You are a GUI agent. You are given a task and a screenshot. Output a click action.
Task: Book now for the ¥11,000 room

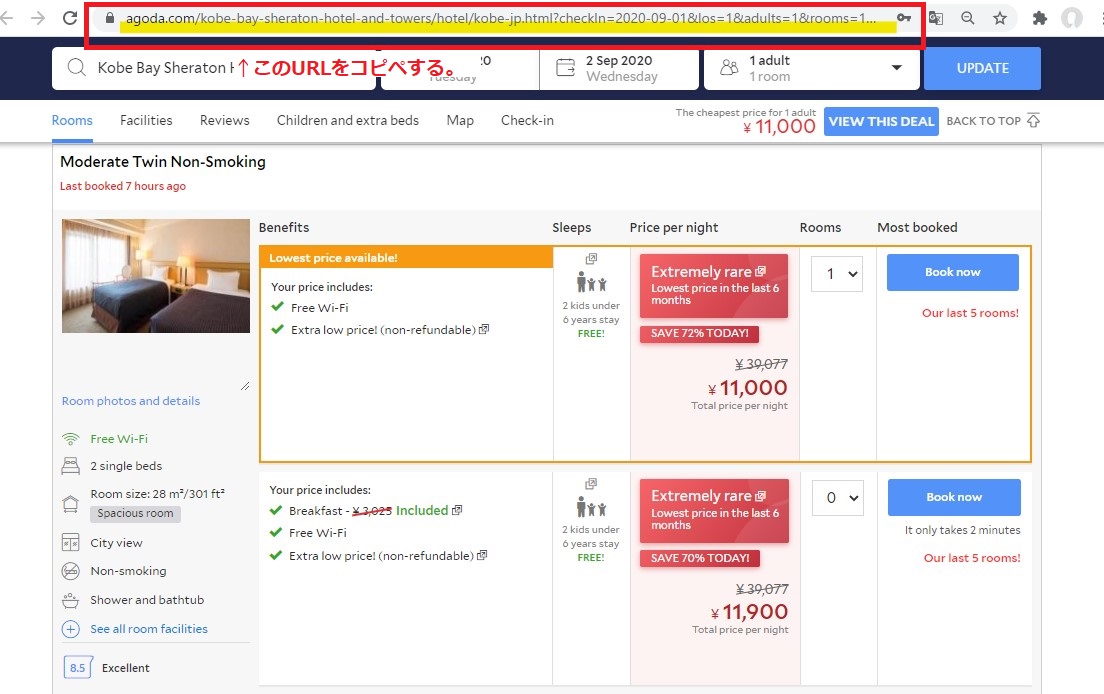[x=953, y=272]
